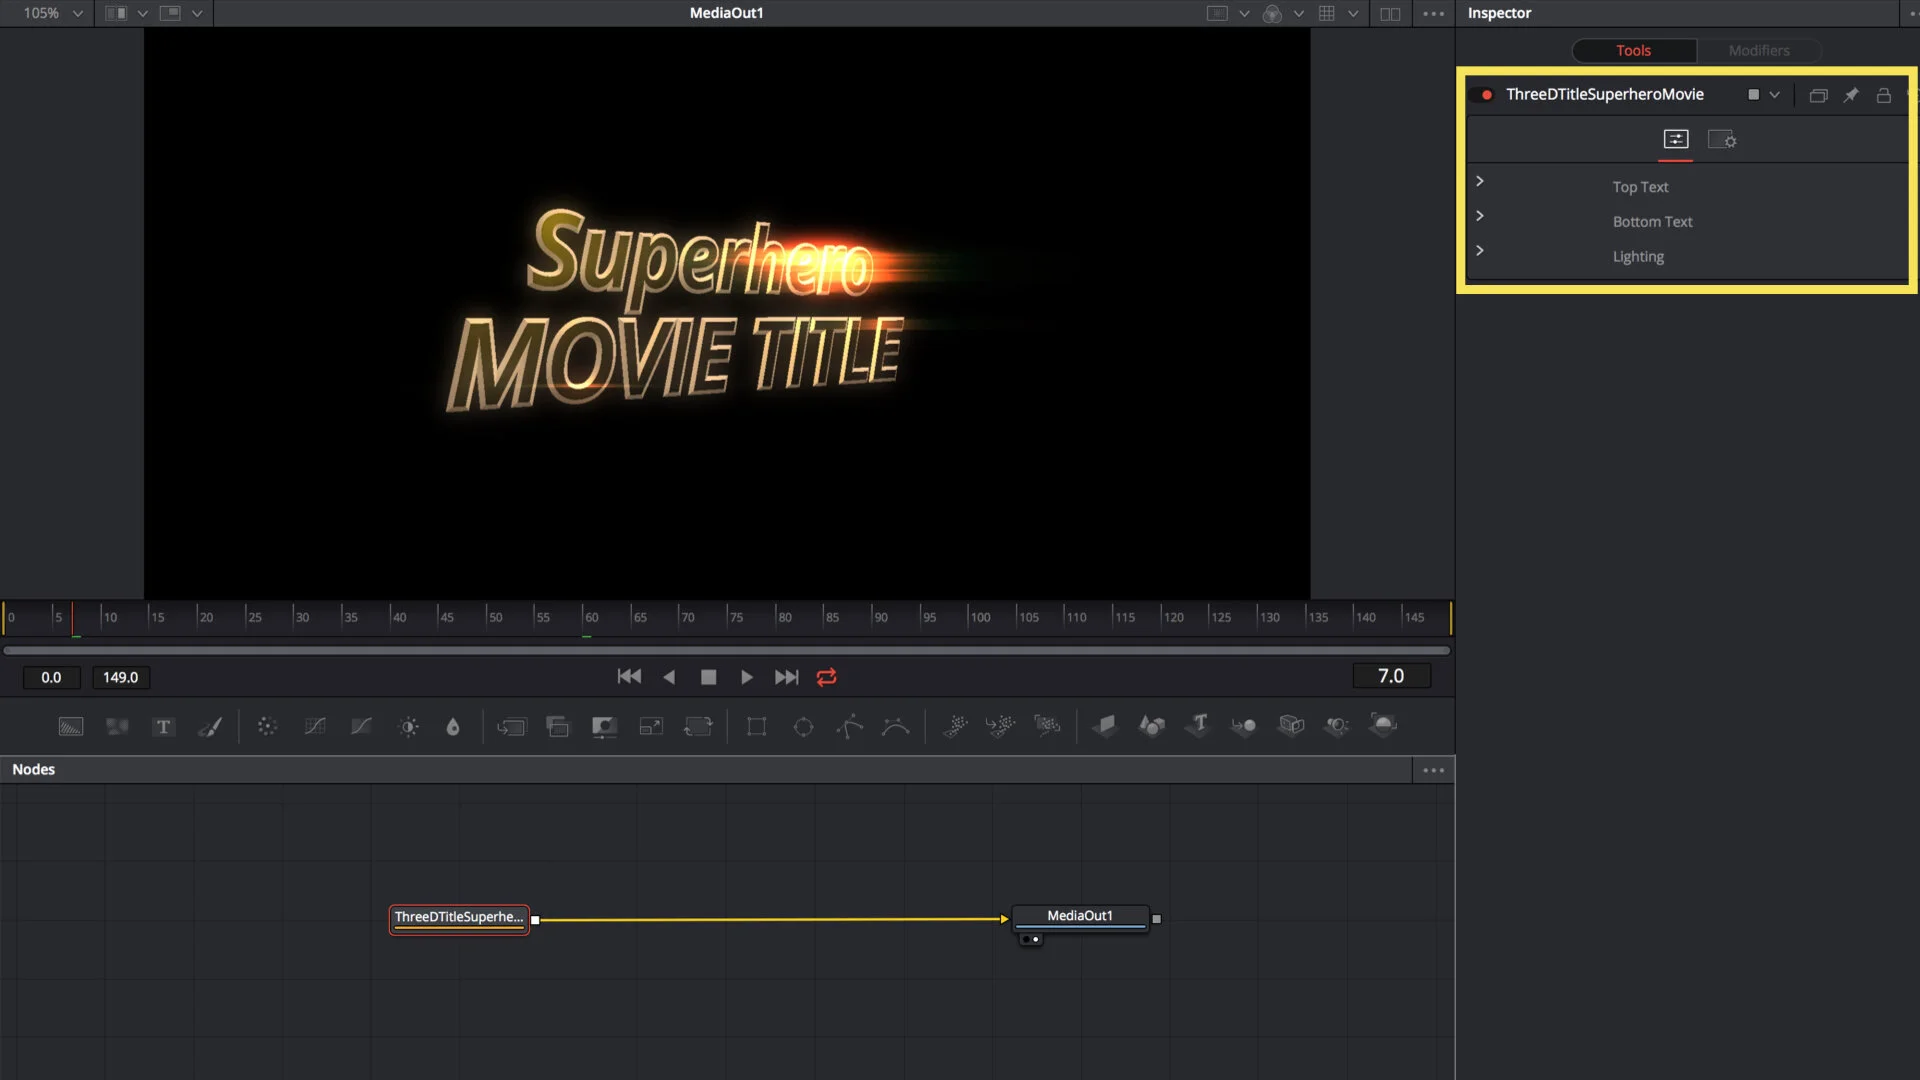Pin the ThreeDTitleSuperheroMovie inspector controls
The height and width of the screenshot is (1080, 1920).
(x=1851, y=95)
